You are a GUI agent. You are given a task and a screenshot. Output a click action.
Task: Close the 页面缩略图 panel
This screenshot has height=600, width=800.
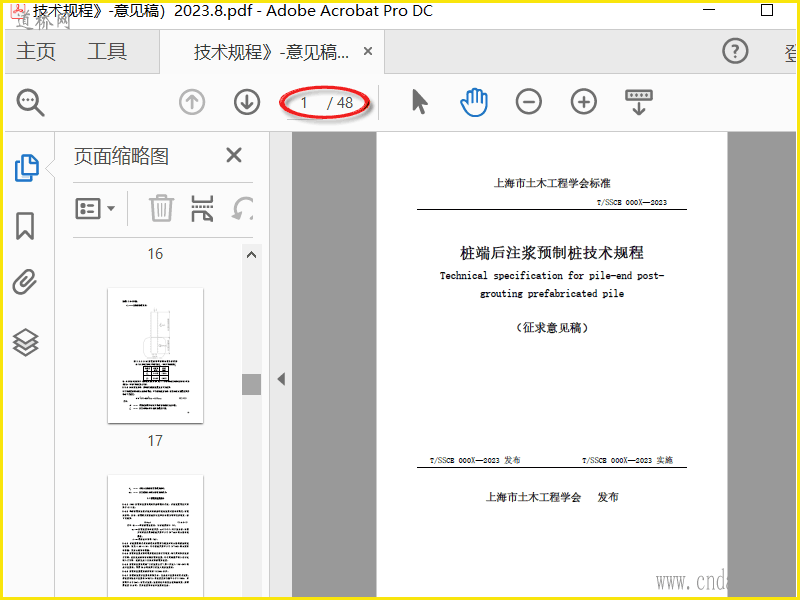(234, 155)
